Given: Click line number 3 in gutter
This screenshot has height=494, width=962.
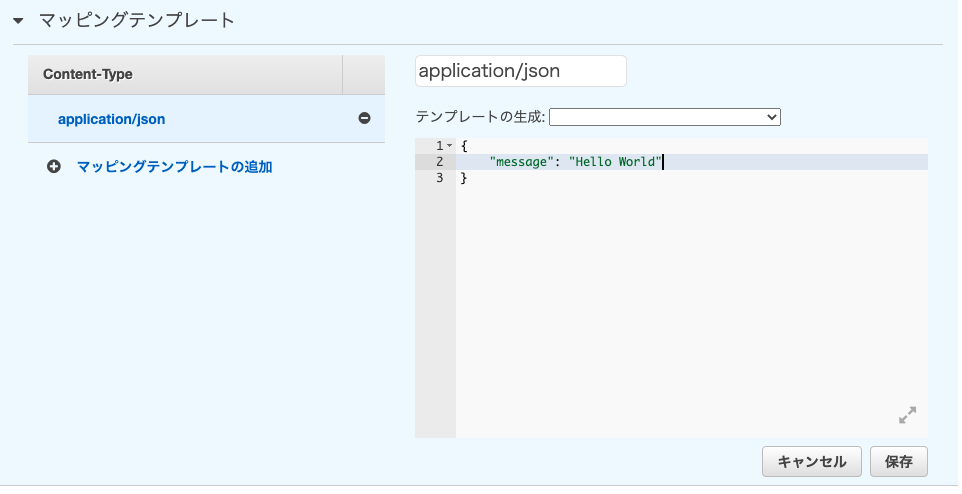Looking at the screenshot, I should coord(439,178).
